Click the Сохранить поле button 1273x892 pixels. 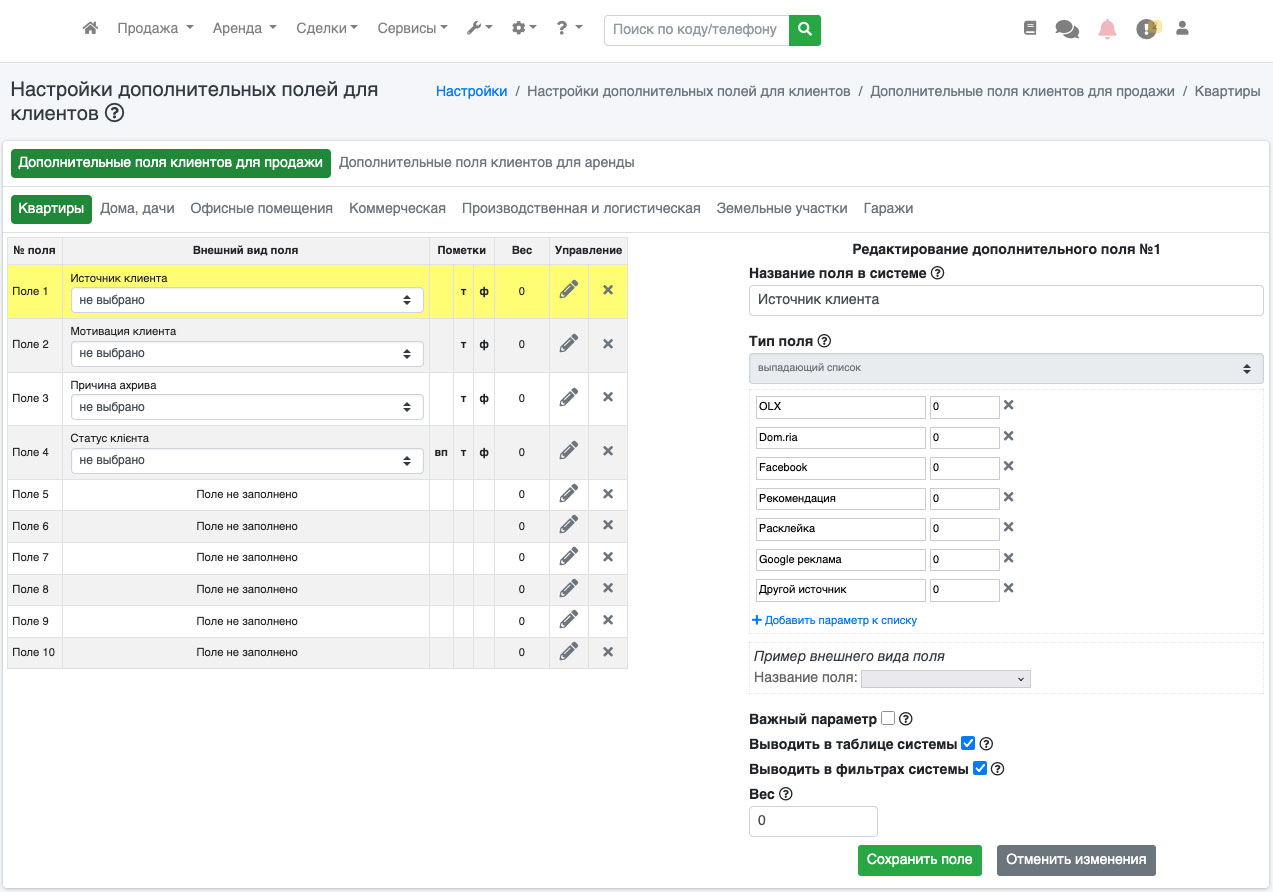[x=919, y=860]
